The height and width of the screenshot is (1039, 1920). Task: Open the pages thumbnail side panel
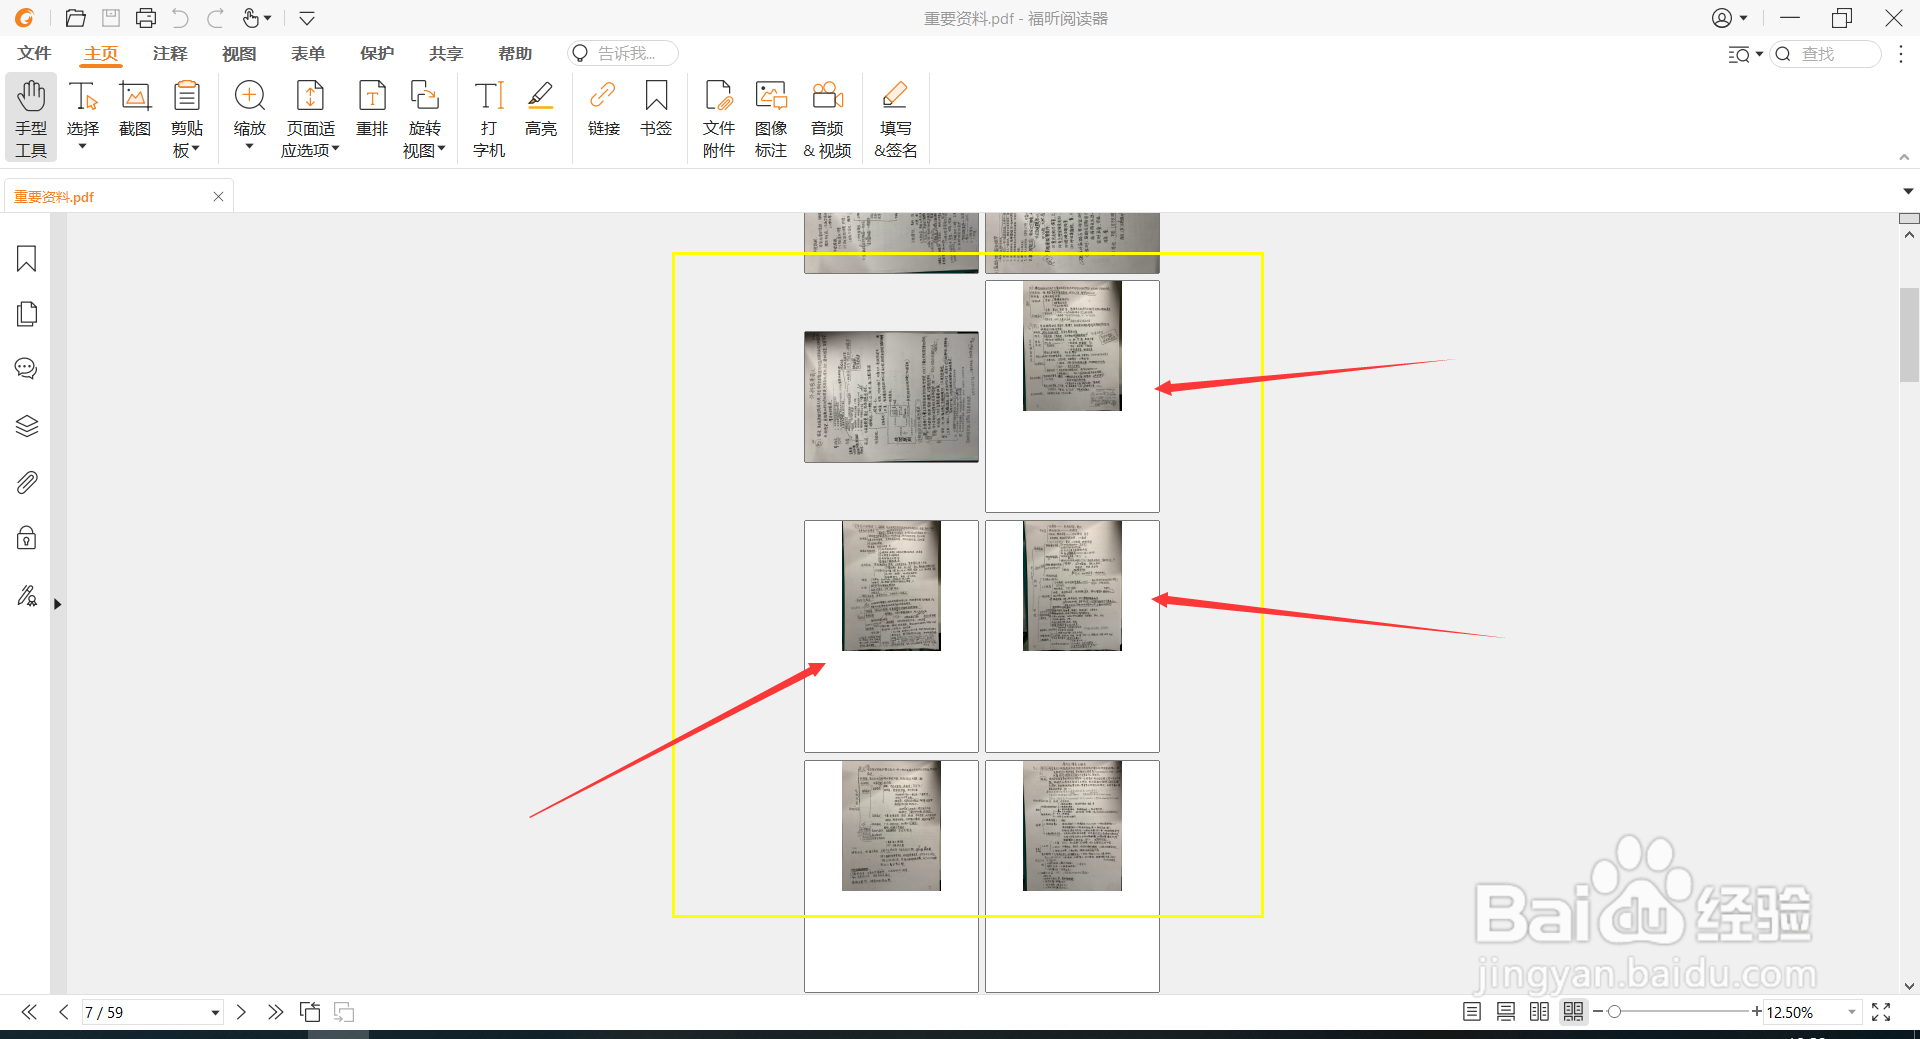(27, 314)
